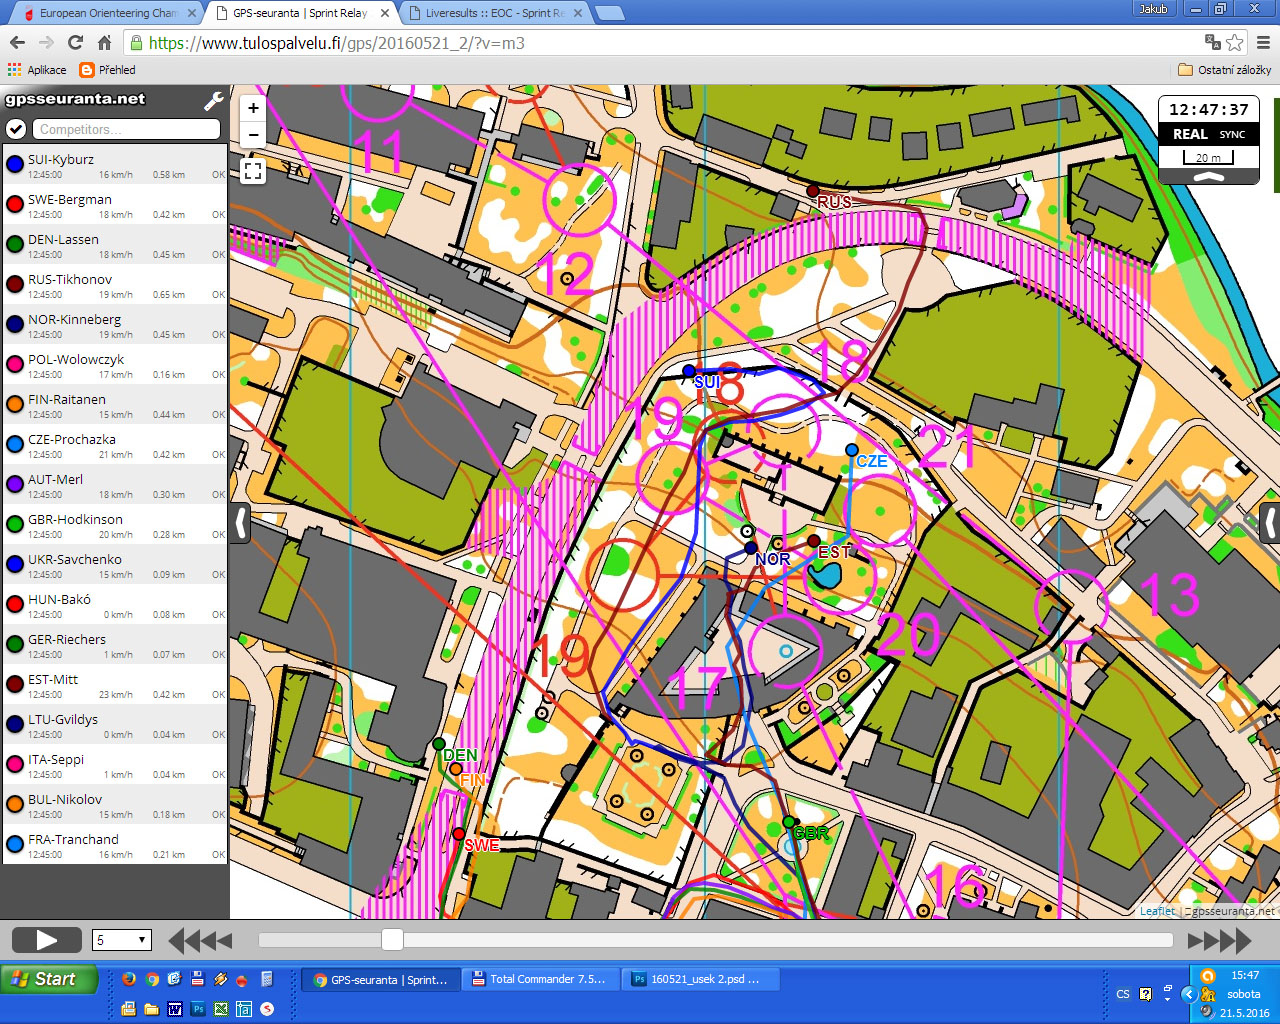Toggle fullscreen map view
1280x1024 pixels.
(x=253, y=171)
